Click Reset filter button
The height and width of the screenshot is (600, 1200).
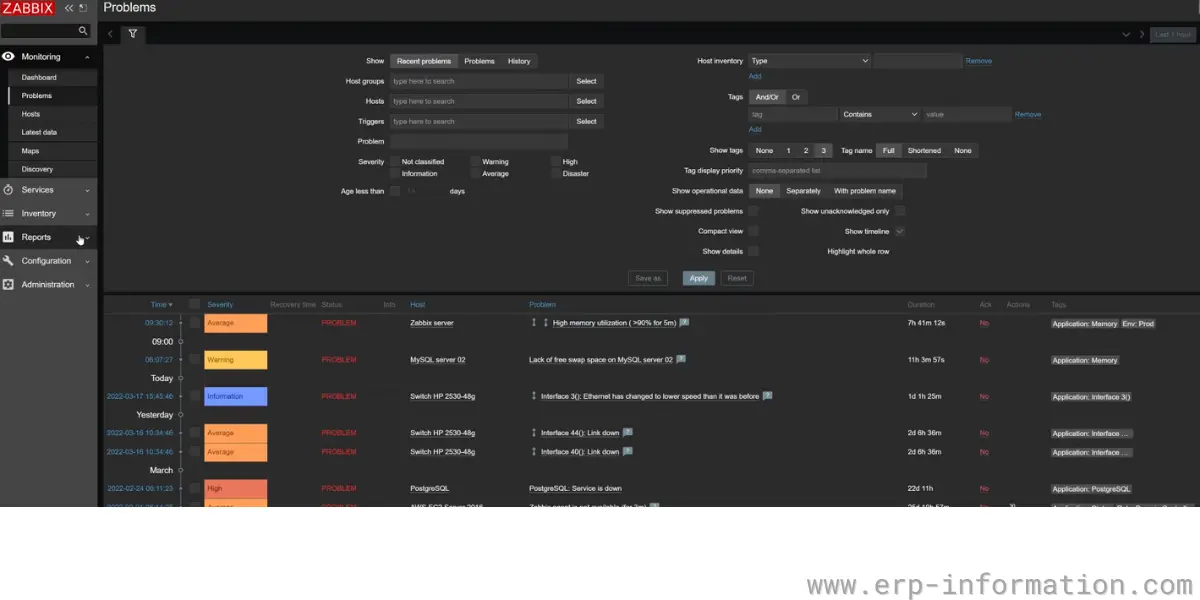pyautogui.click(x=737, y=278)
